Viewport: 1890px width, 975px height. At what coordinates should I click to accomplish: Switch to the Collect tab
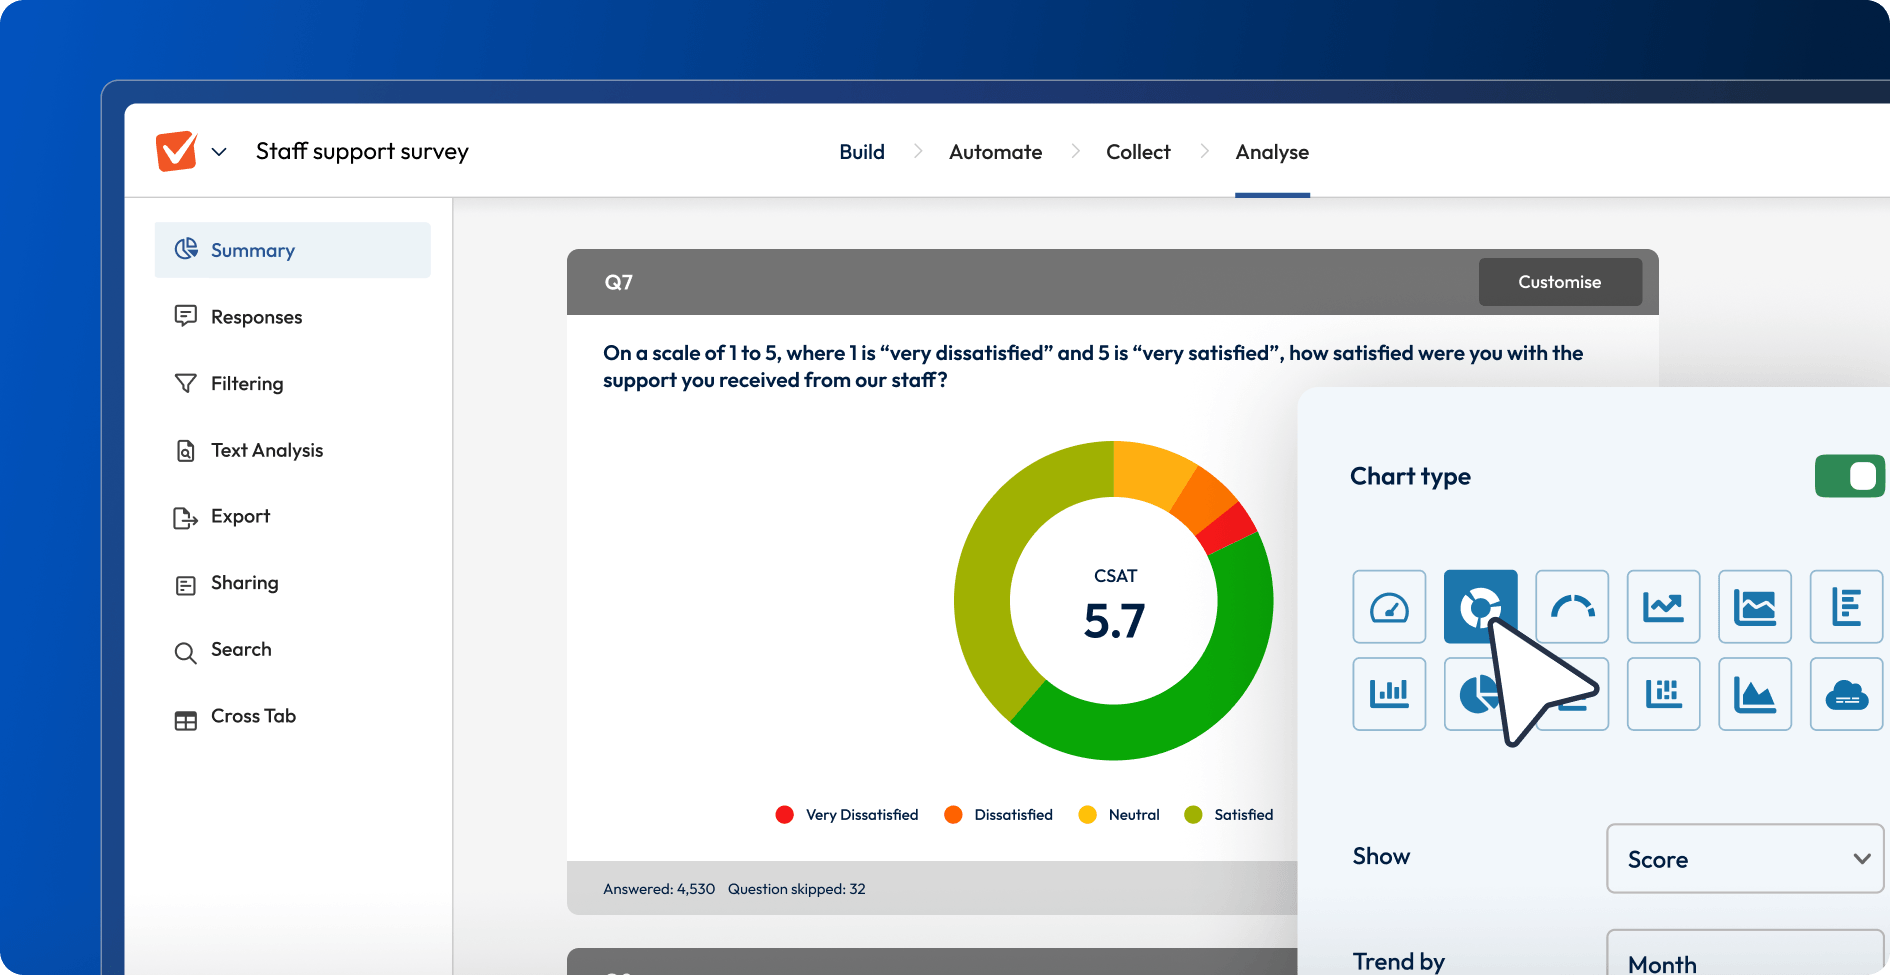click(x=1138, y=152)
